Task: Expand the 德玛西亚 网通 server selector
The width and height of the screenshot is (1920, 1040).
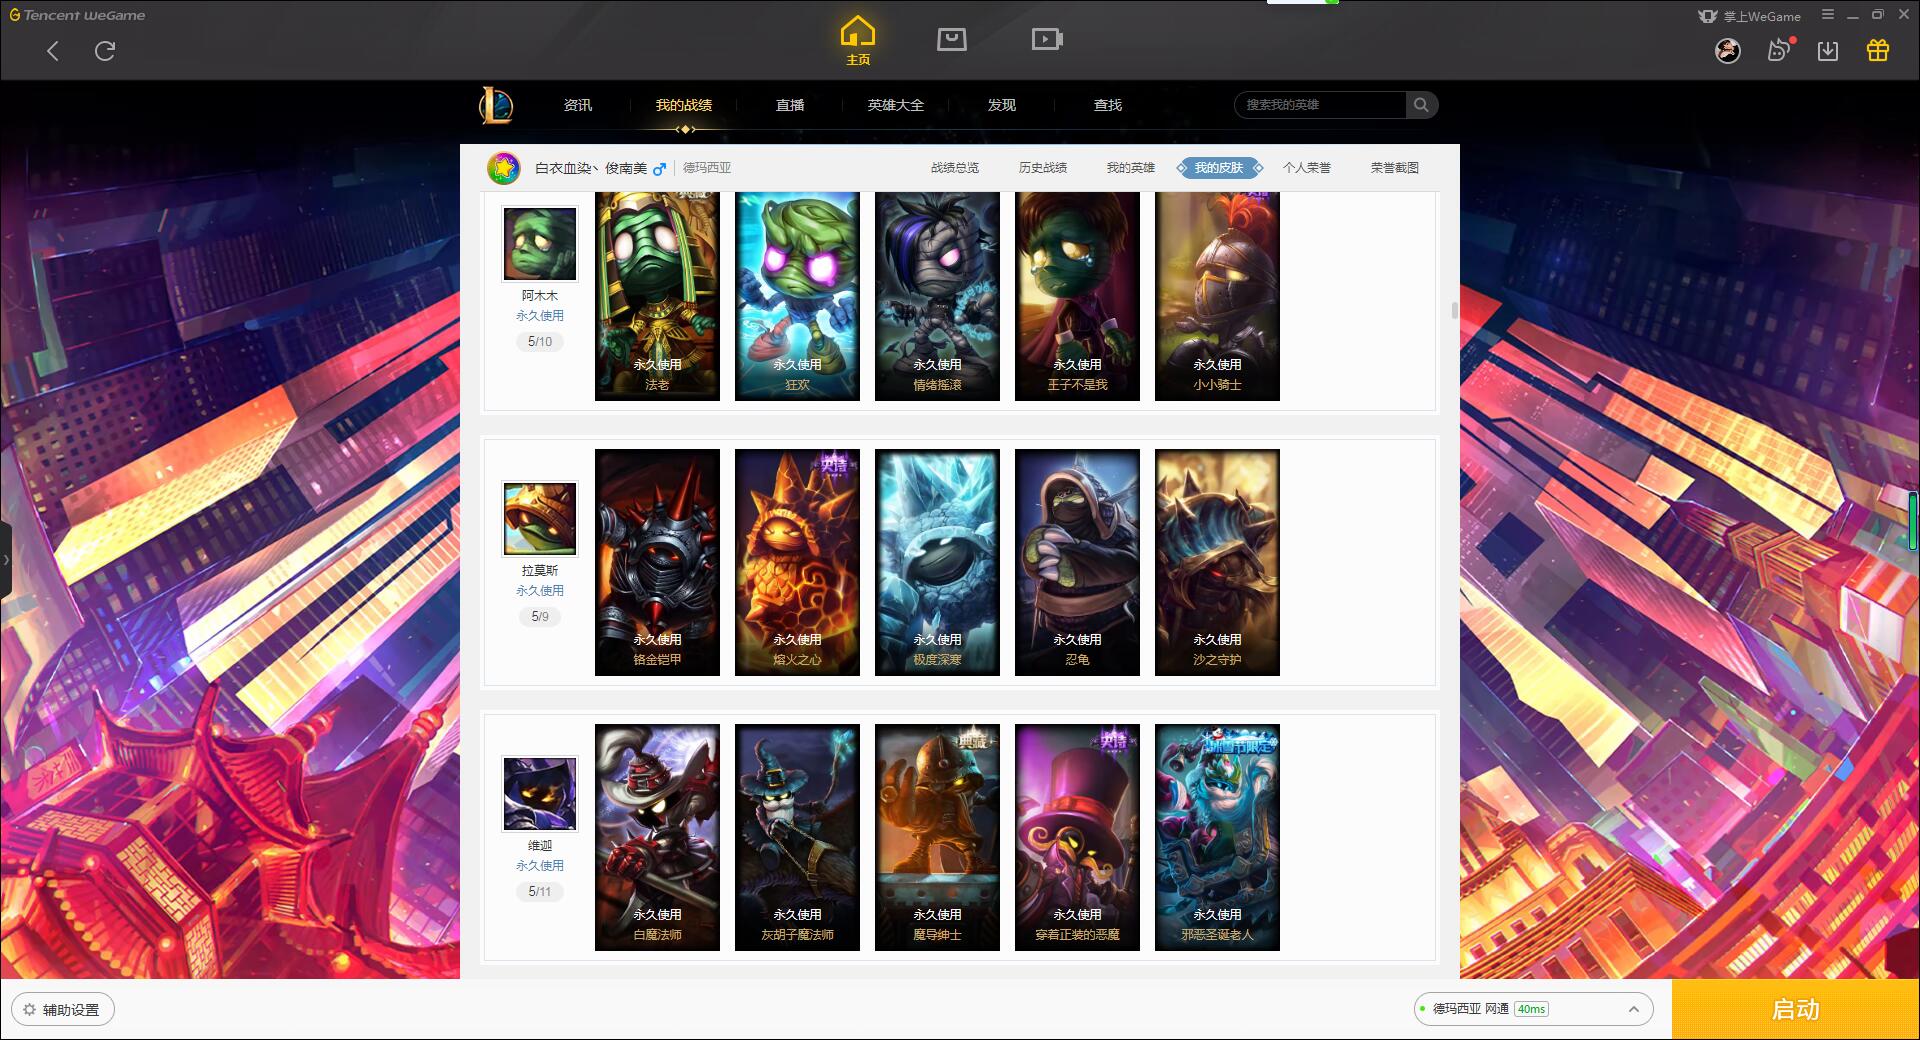Action: [1532, 1009]
